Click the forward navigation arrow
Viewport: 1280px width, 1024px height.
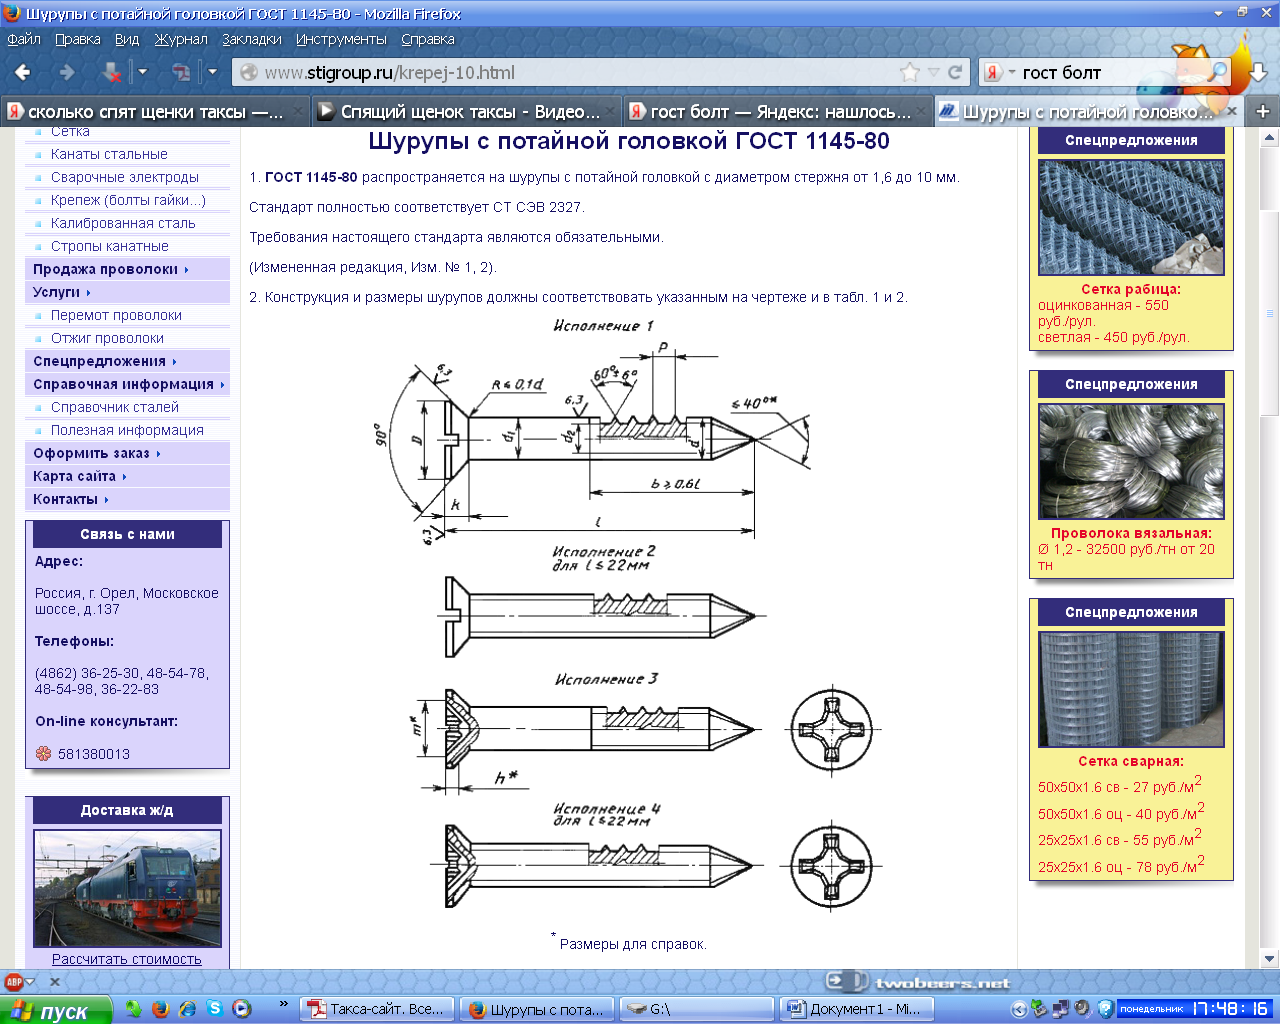click(67, 72)
